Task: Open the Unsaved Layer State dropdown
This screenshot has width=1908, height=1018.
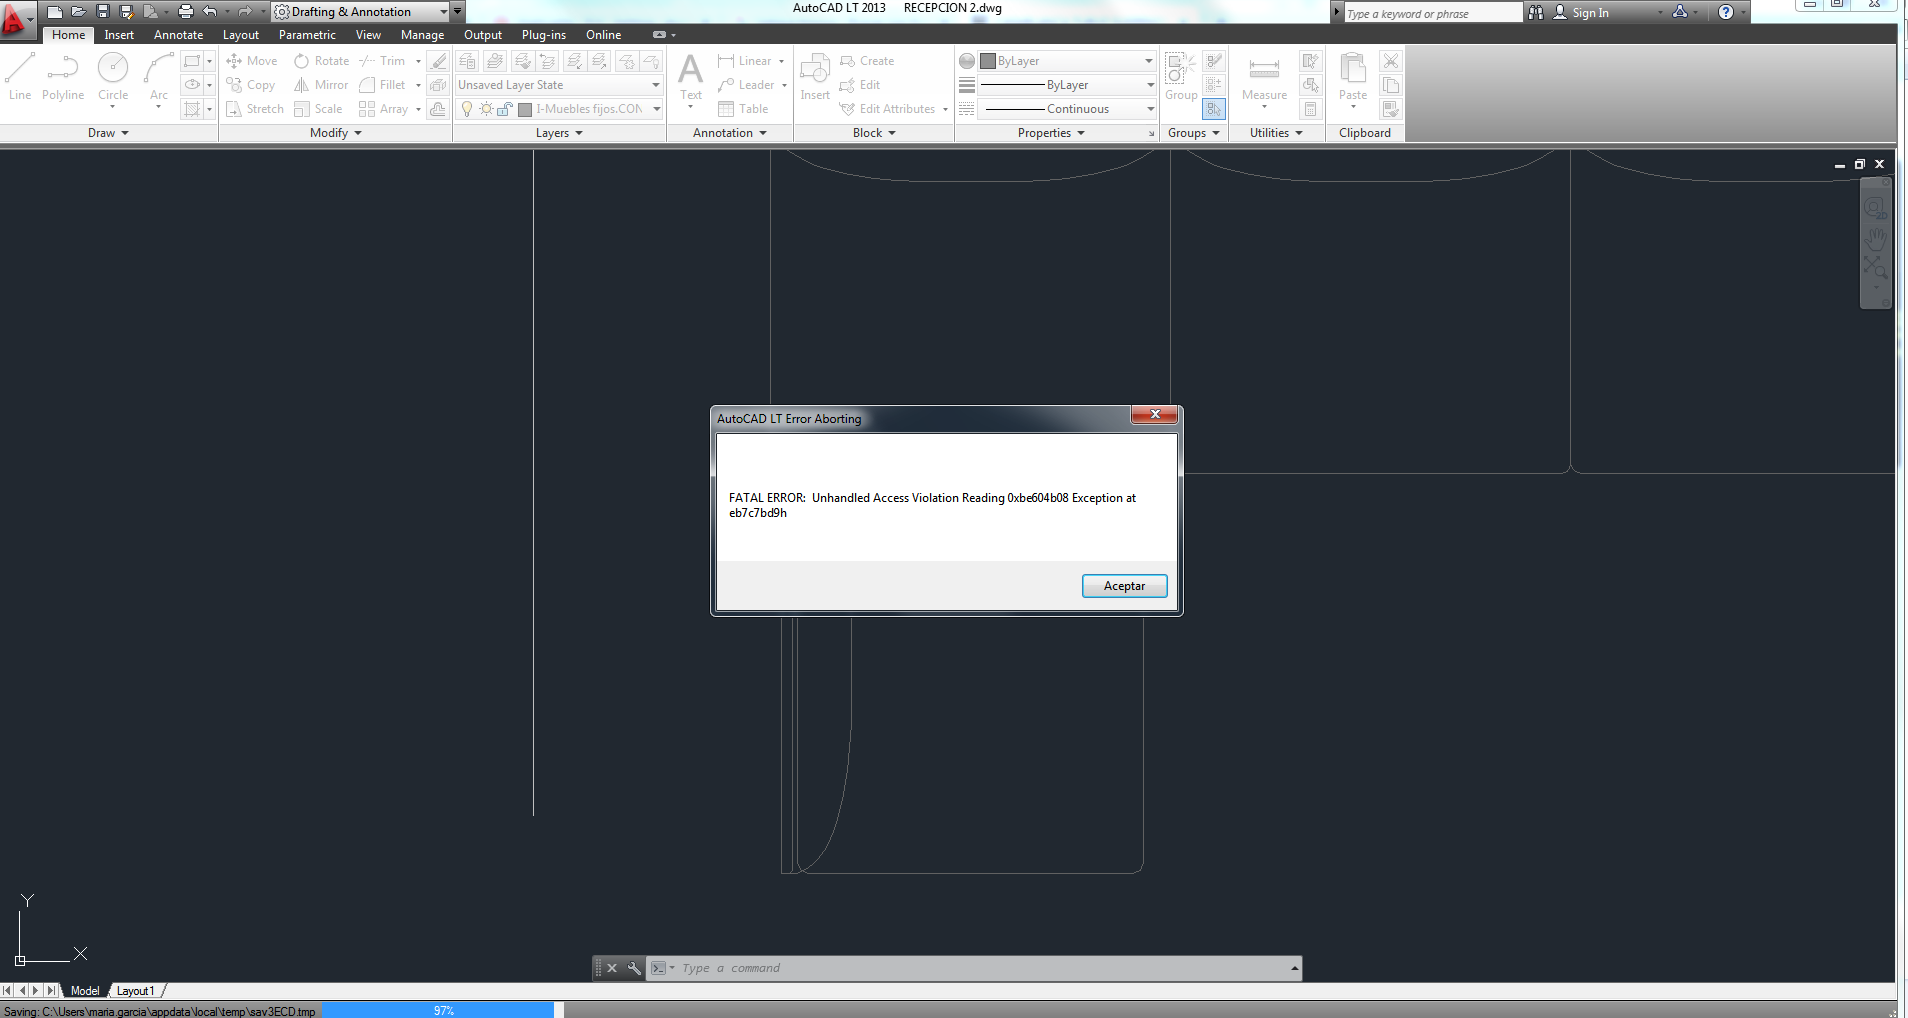Action: [654, 84]
